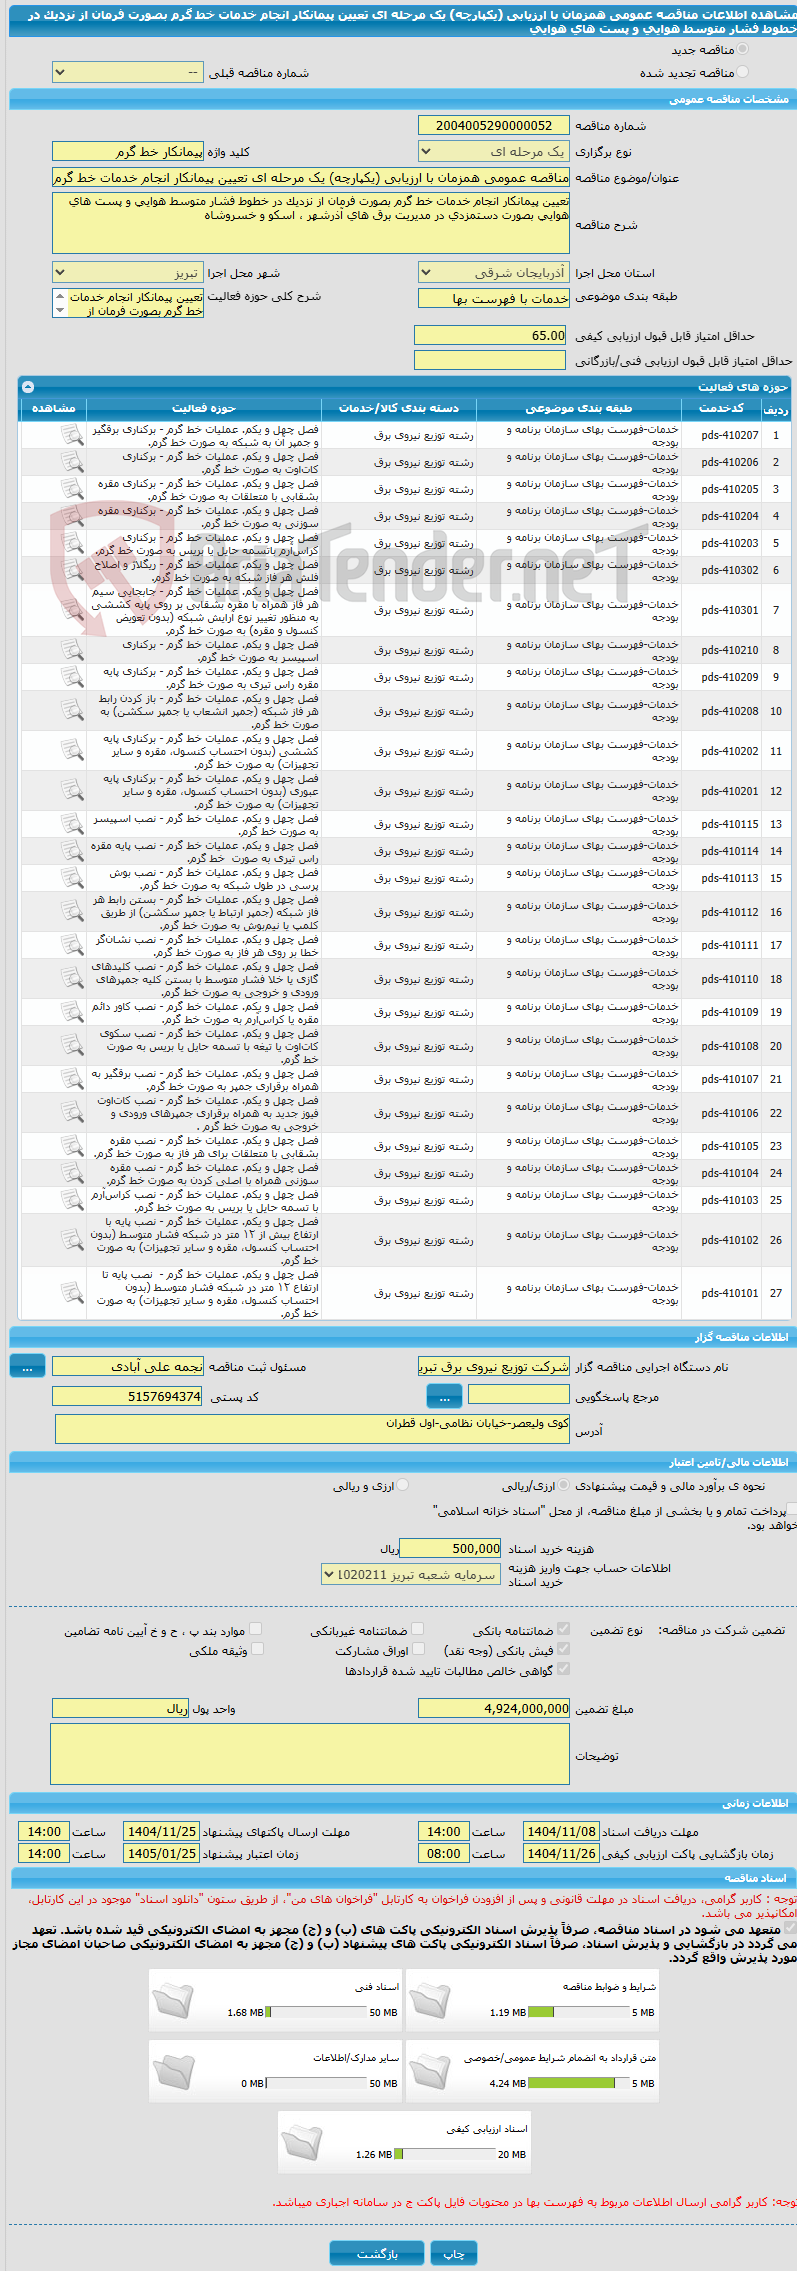Open the bank account سرمایه شعبه تبریز dropdown

pos(410,1574)
